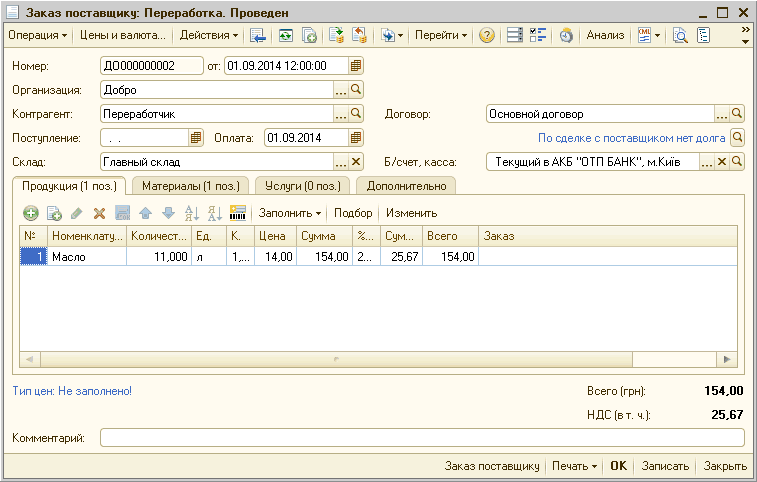Click the magnifier document preview icon

pos(680,35)
